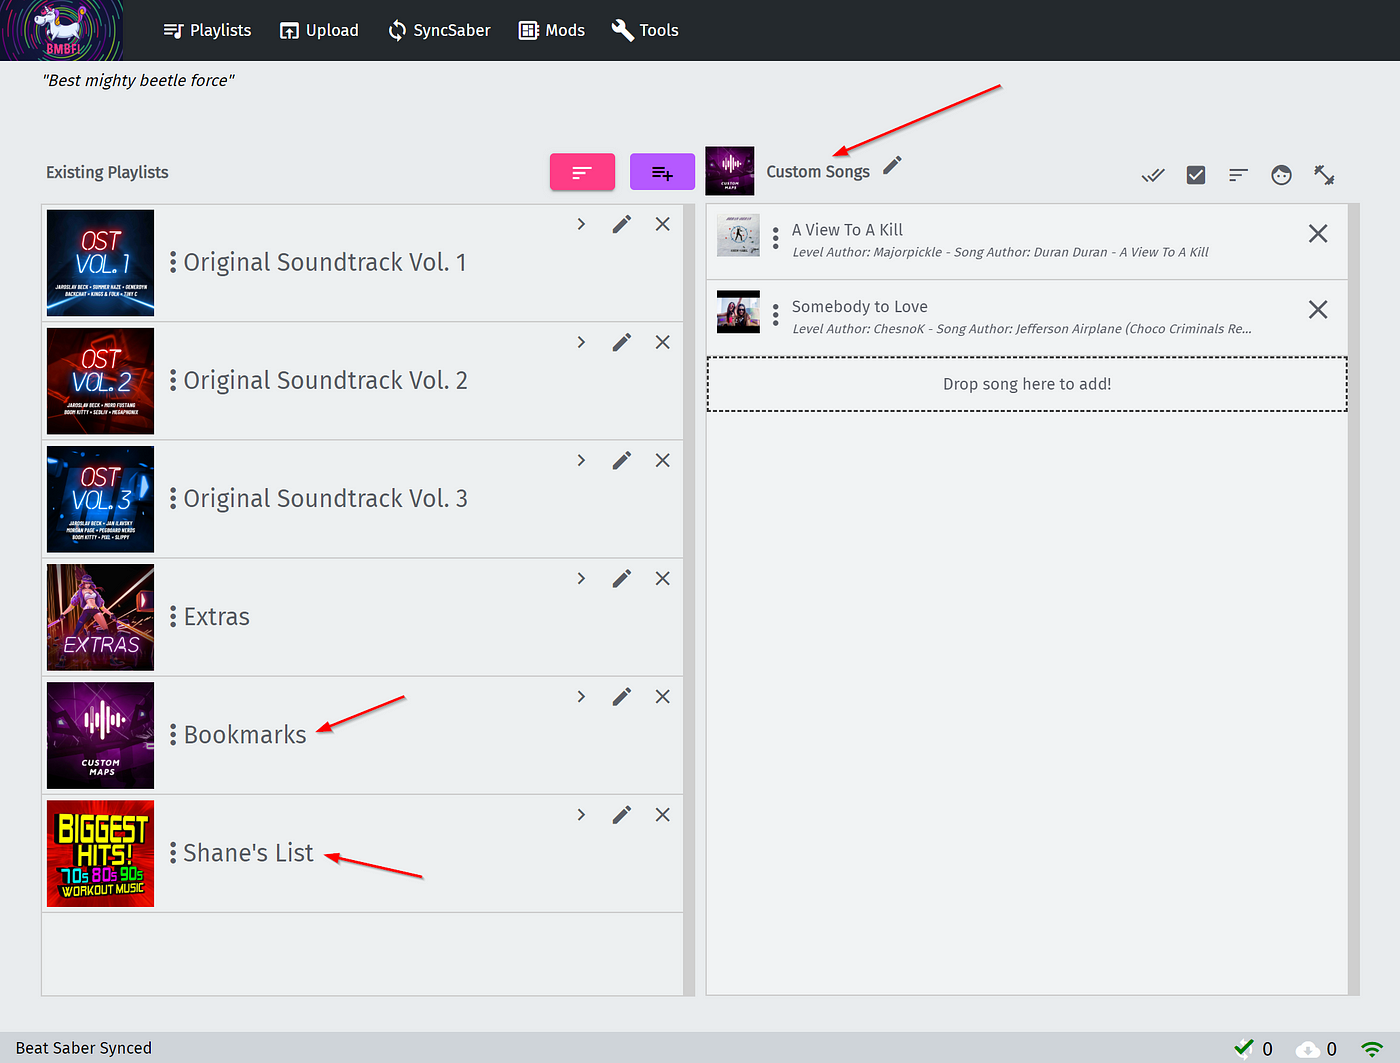
Task: Expand Original Soundtrack Vol. 1 playlist
Action: (581, 224)
